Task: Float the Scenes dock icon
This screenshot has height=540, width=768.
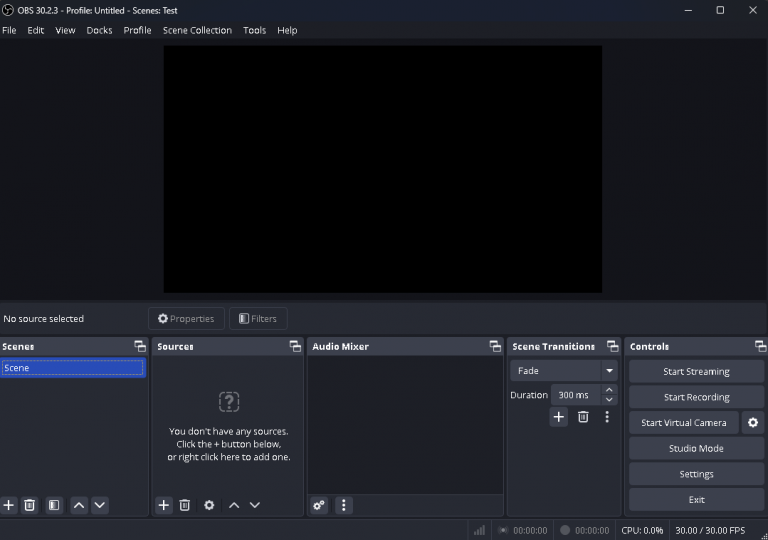Action: [140, 346]
